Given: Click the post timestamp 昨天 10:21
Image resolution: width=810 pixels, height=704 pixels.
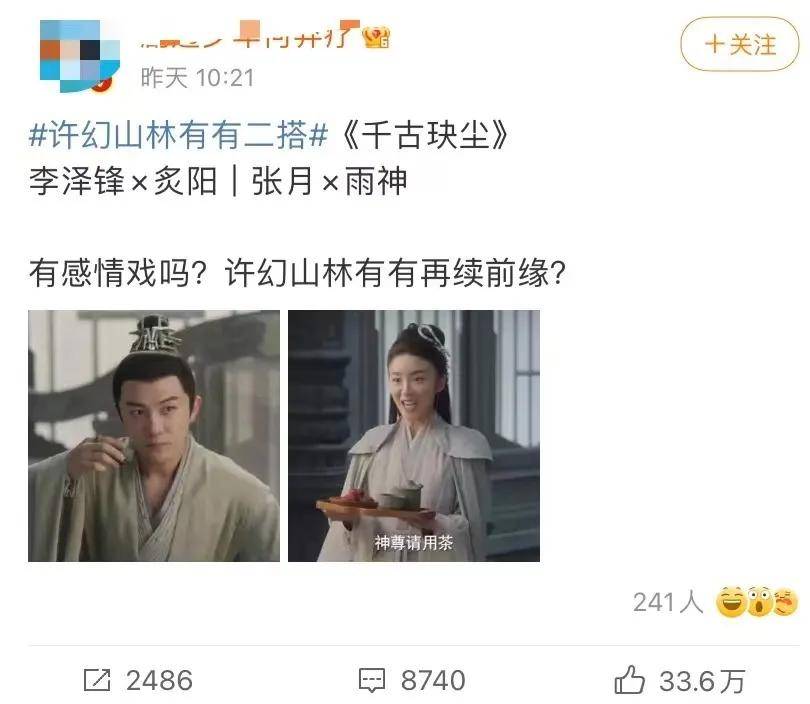Looking at the screenshot, I should click(x=198, y=78).
